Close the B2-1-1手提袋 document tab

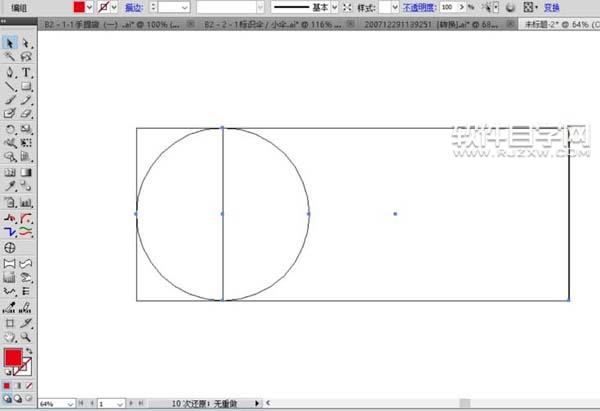click(190, 24)
